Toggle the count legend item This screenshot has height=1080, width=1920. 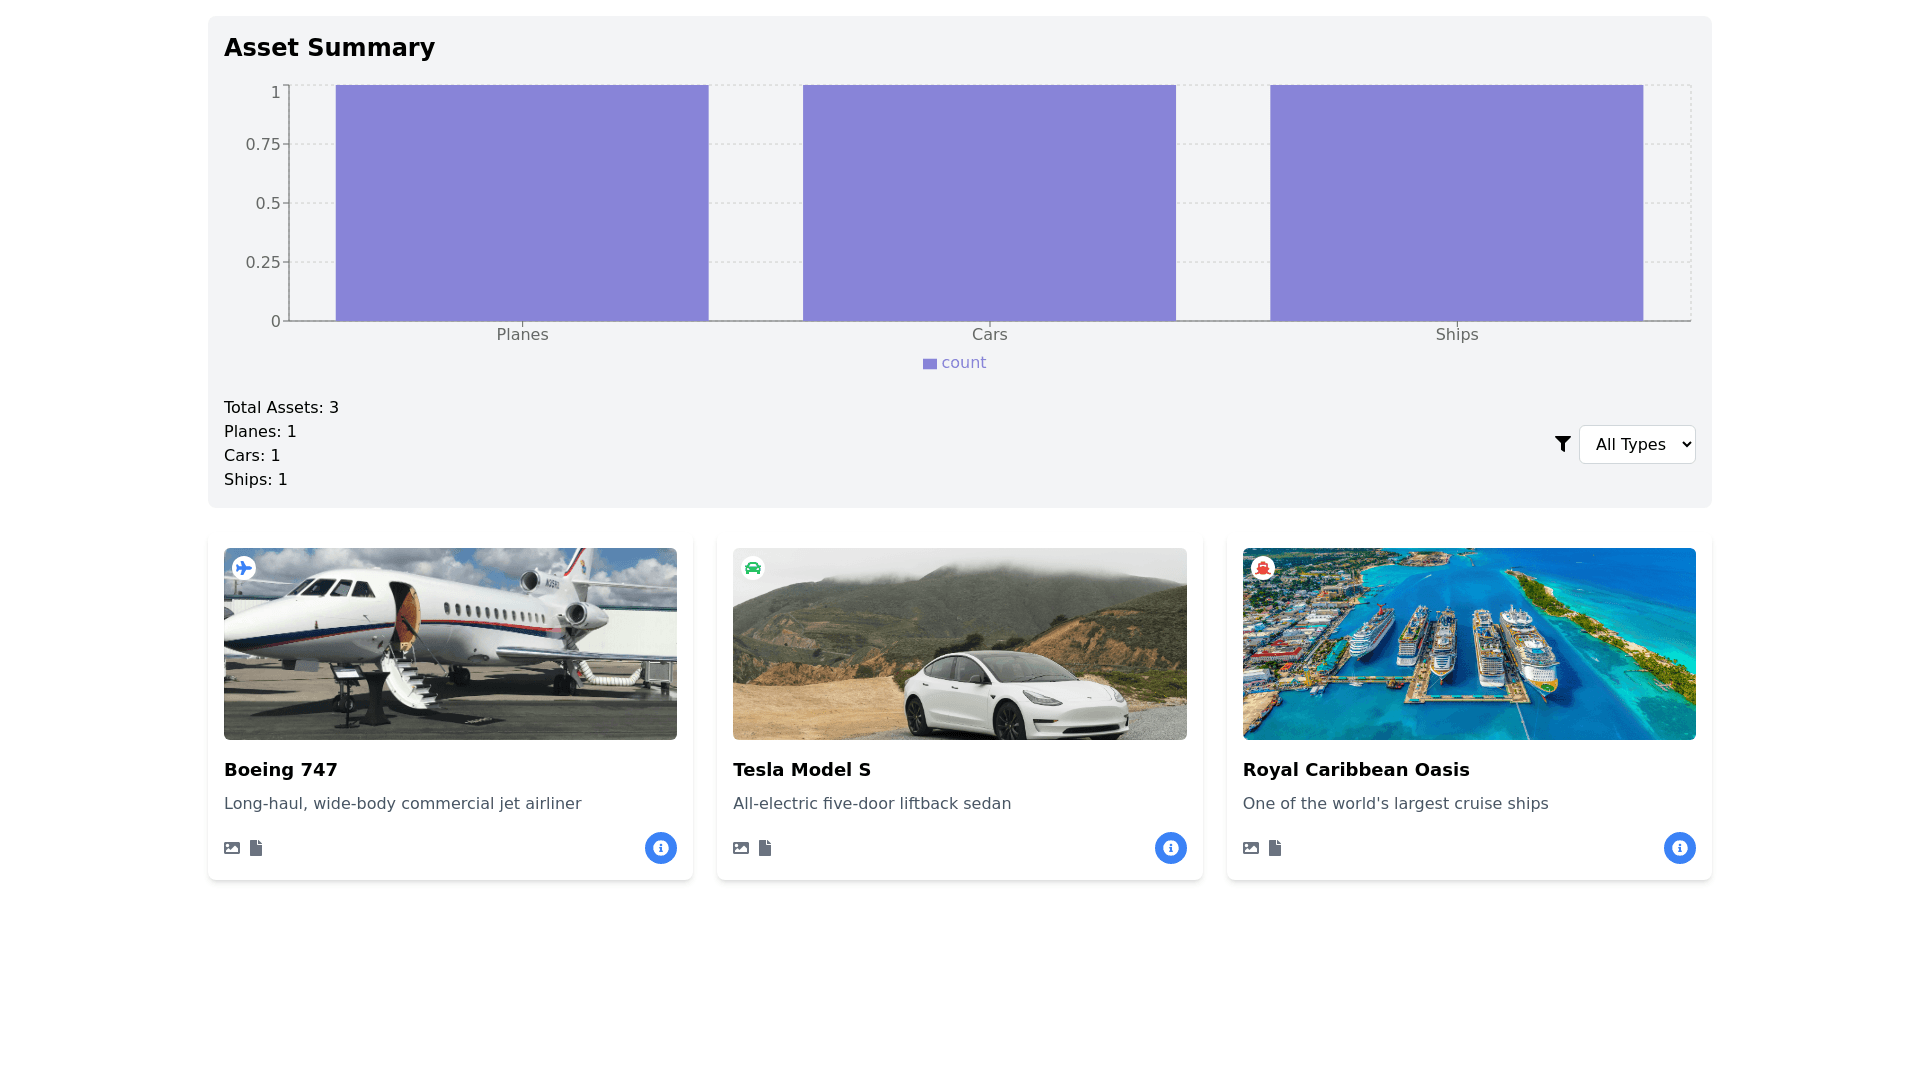click(x=955, y=363)
